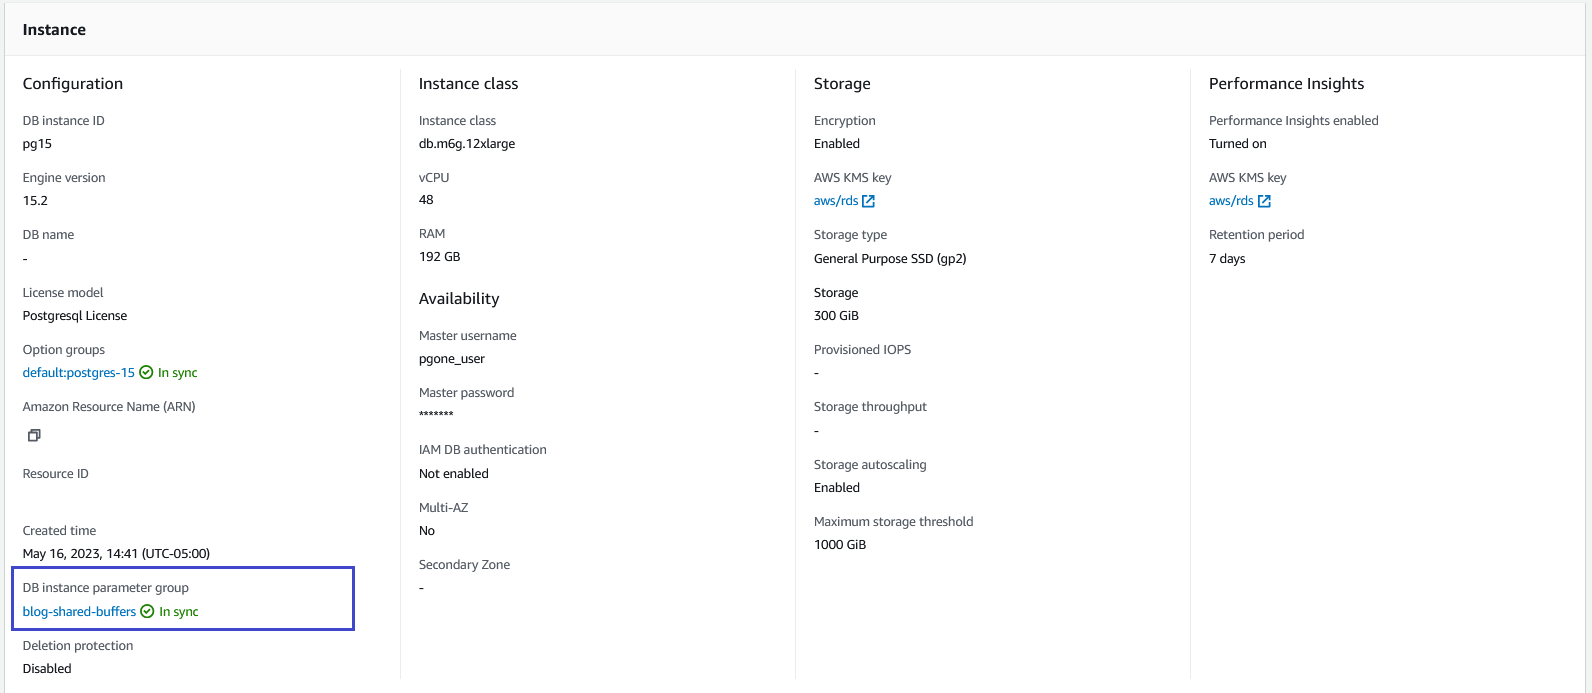Select the 1000 GiB maximum storage threshold
1592x693 pixels.
[840, 545]
